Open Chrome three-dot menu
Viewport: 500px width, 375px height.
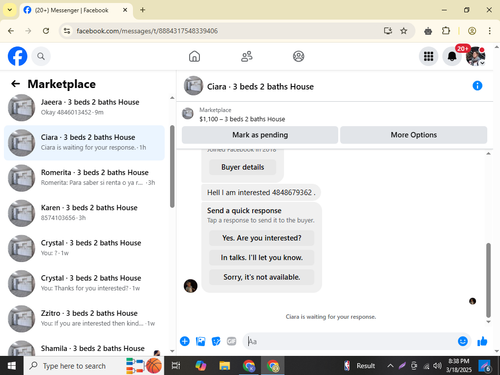[x=489, y=31]
